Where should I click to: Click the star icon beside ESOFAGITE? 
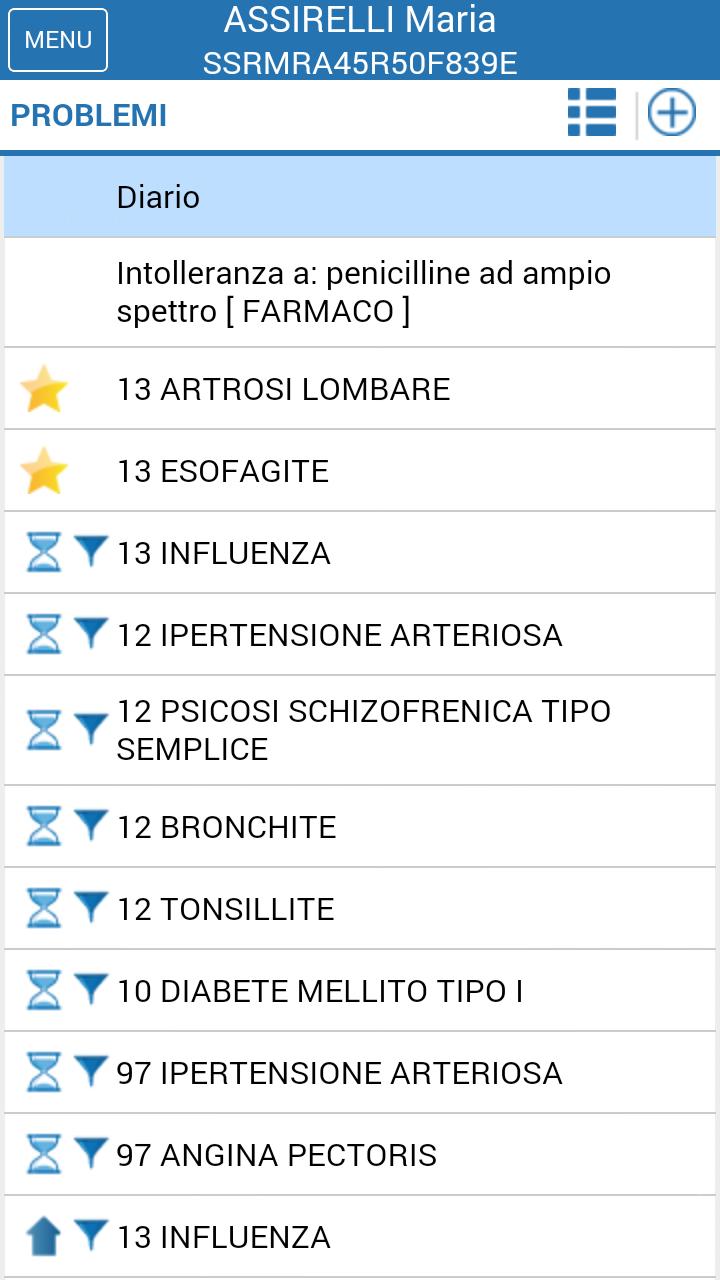[x=44, y=471]
